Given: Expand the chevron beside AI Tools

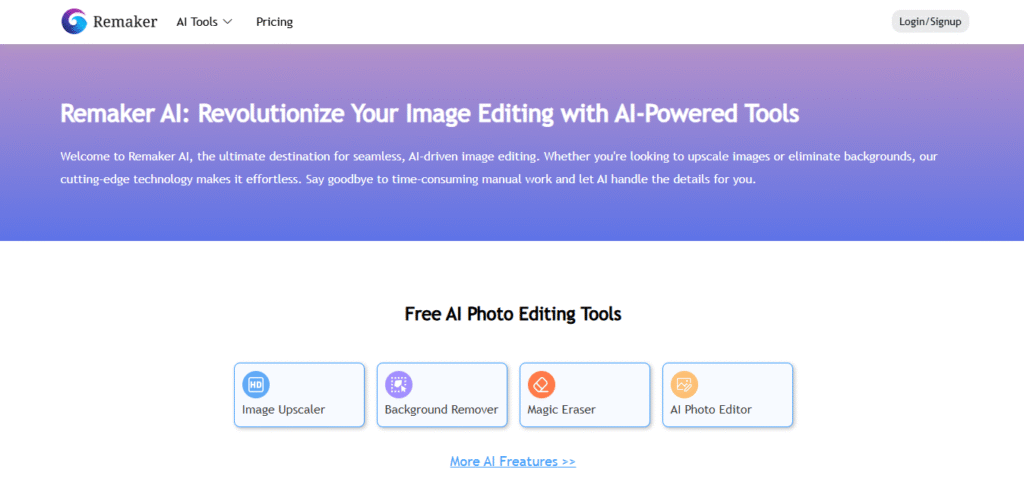Looking at the screenshot, I should [x=228, y=22].
